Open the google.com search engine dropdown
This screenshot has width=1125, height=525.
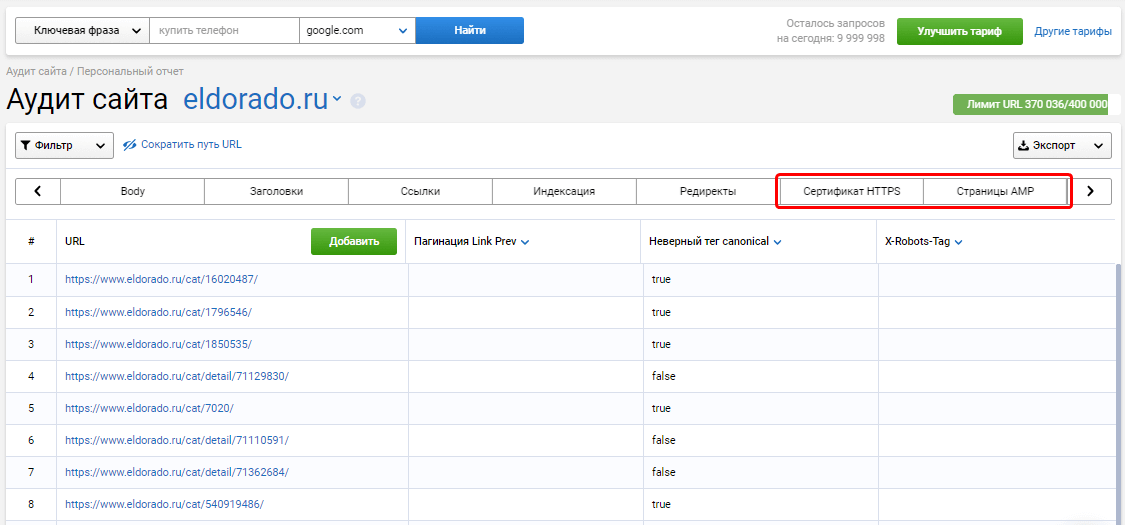(x=357, y=30)
